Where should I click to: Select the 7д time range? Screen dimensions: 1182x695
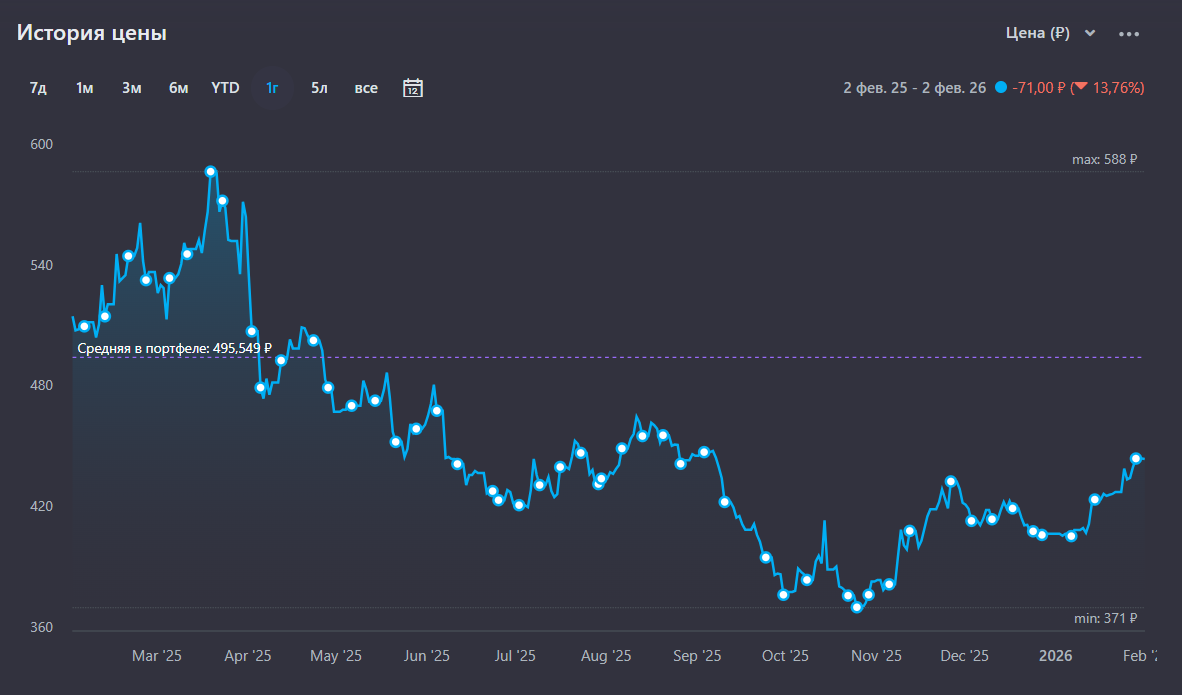(x=38, y=88)
